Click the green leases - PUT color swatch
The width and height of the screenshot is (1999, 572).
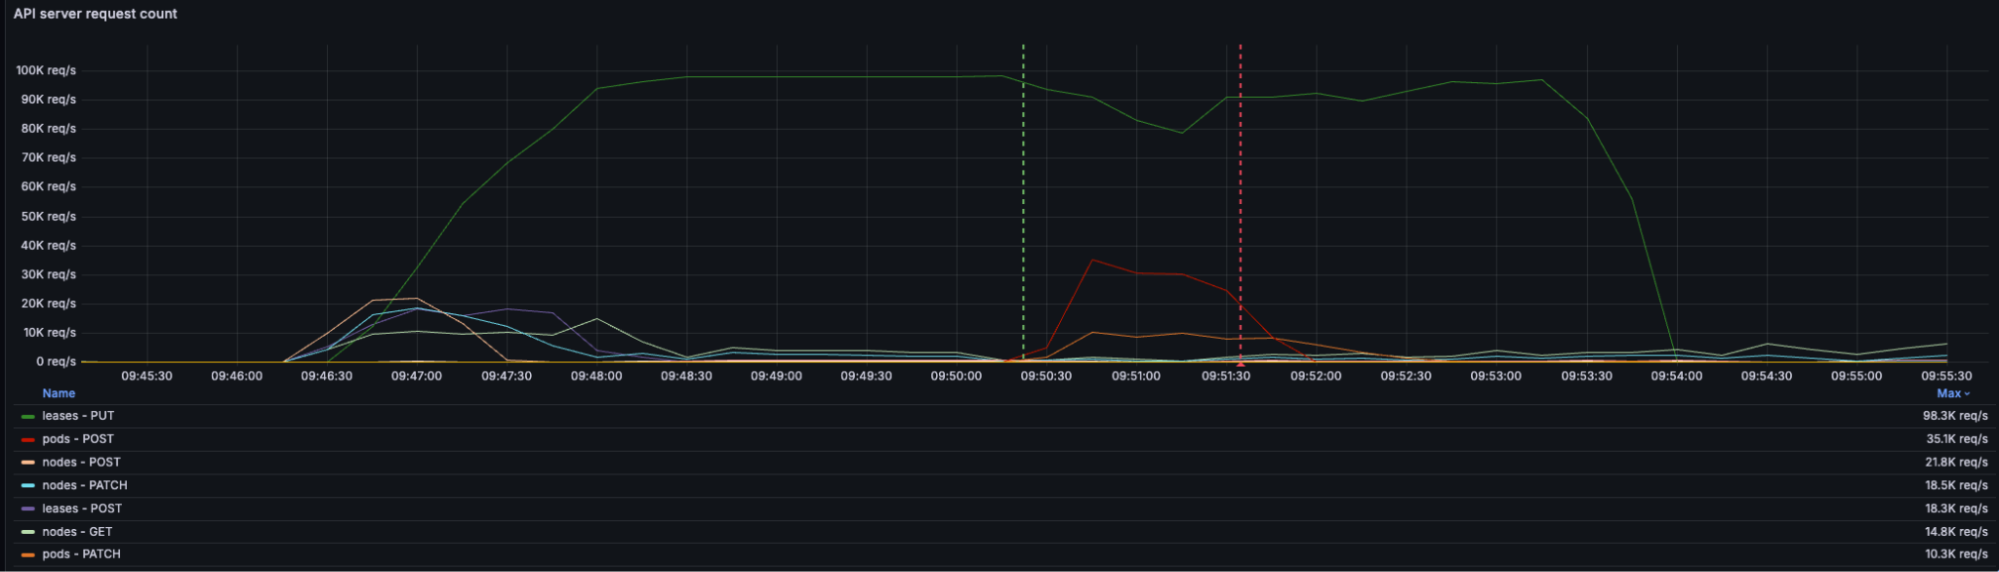[28, 416]
